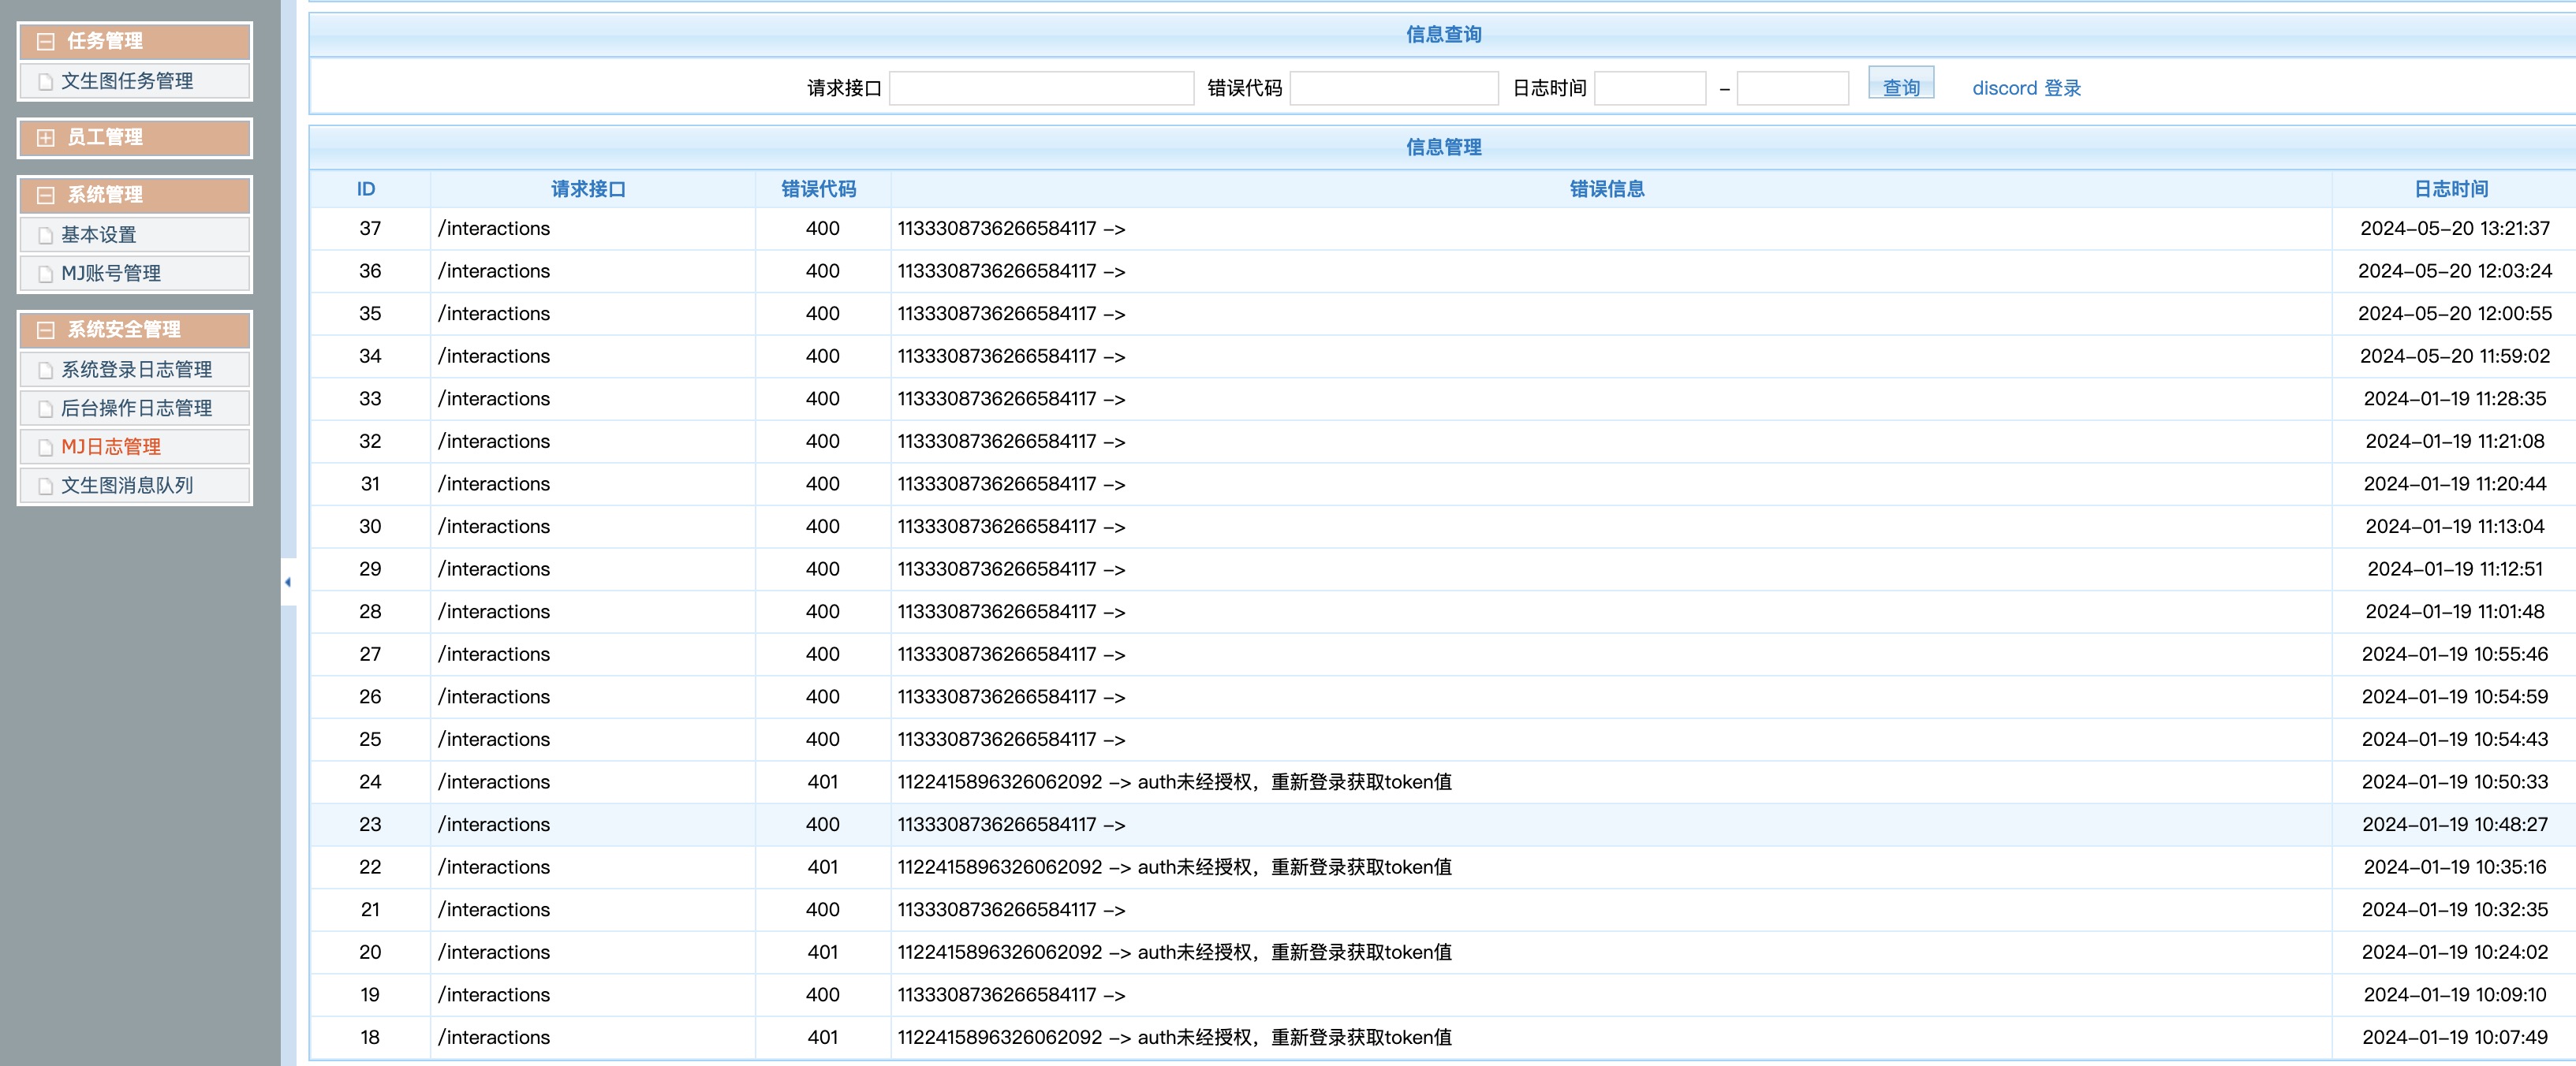Click the 错误信息 column header
The width and height of the screenshot is (2576, 1066).
[1607, 189]
